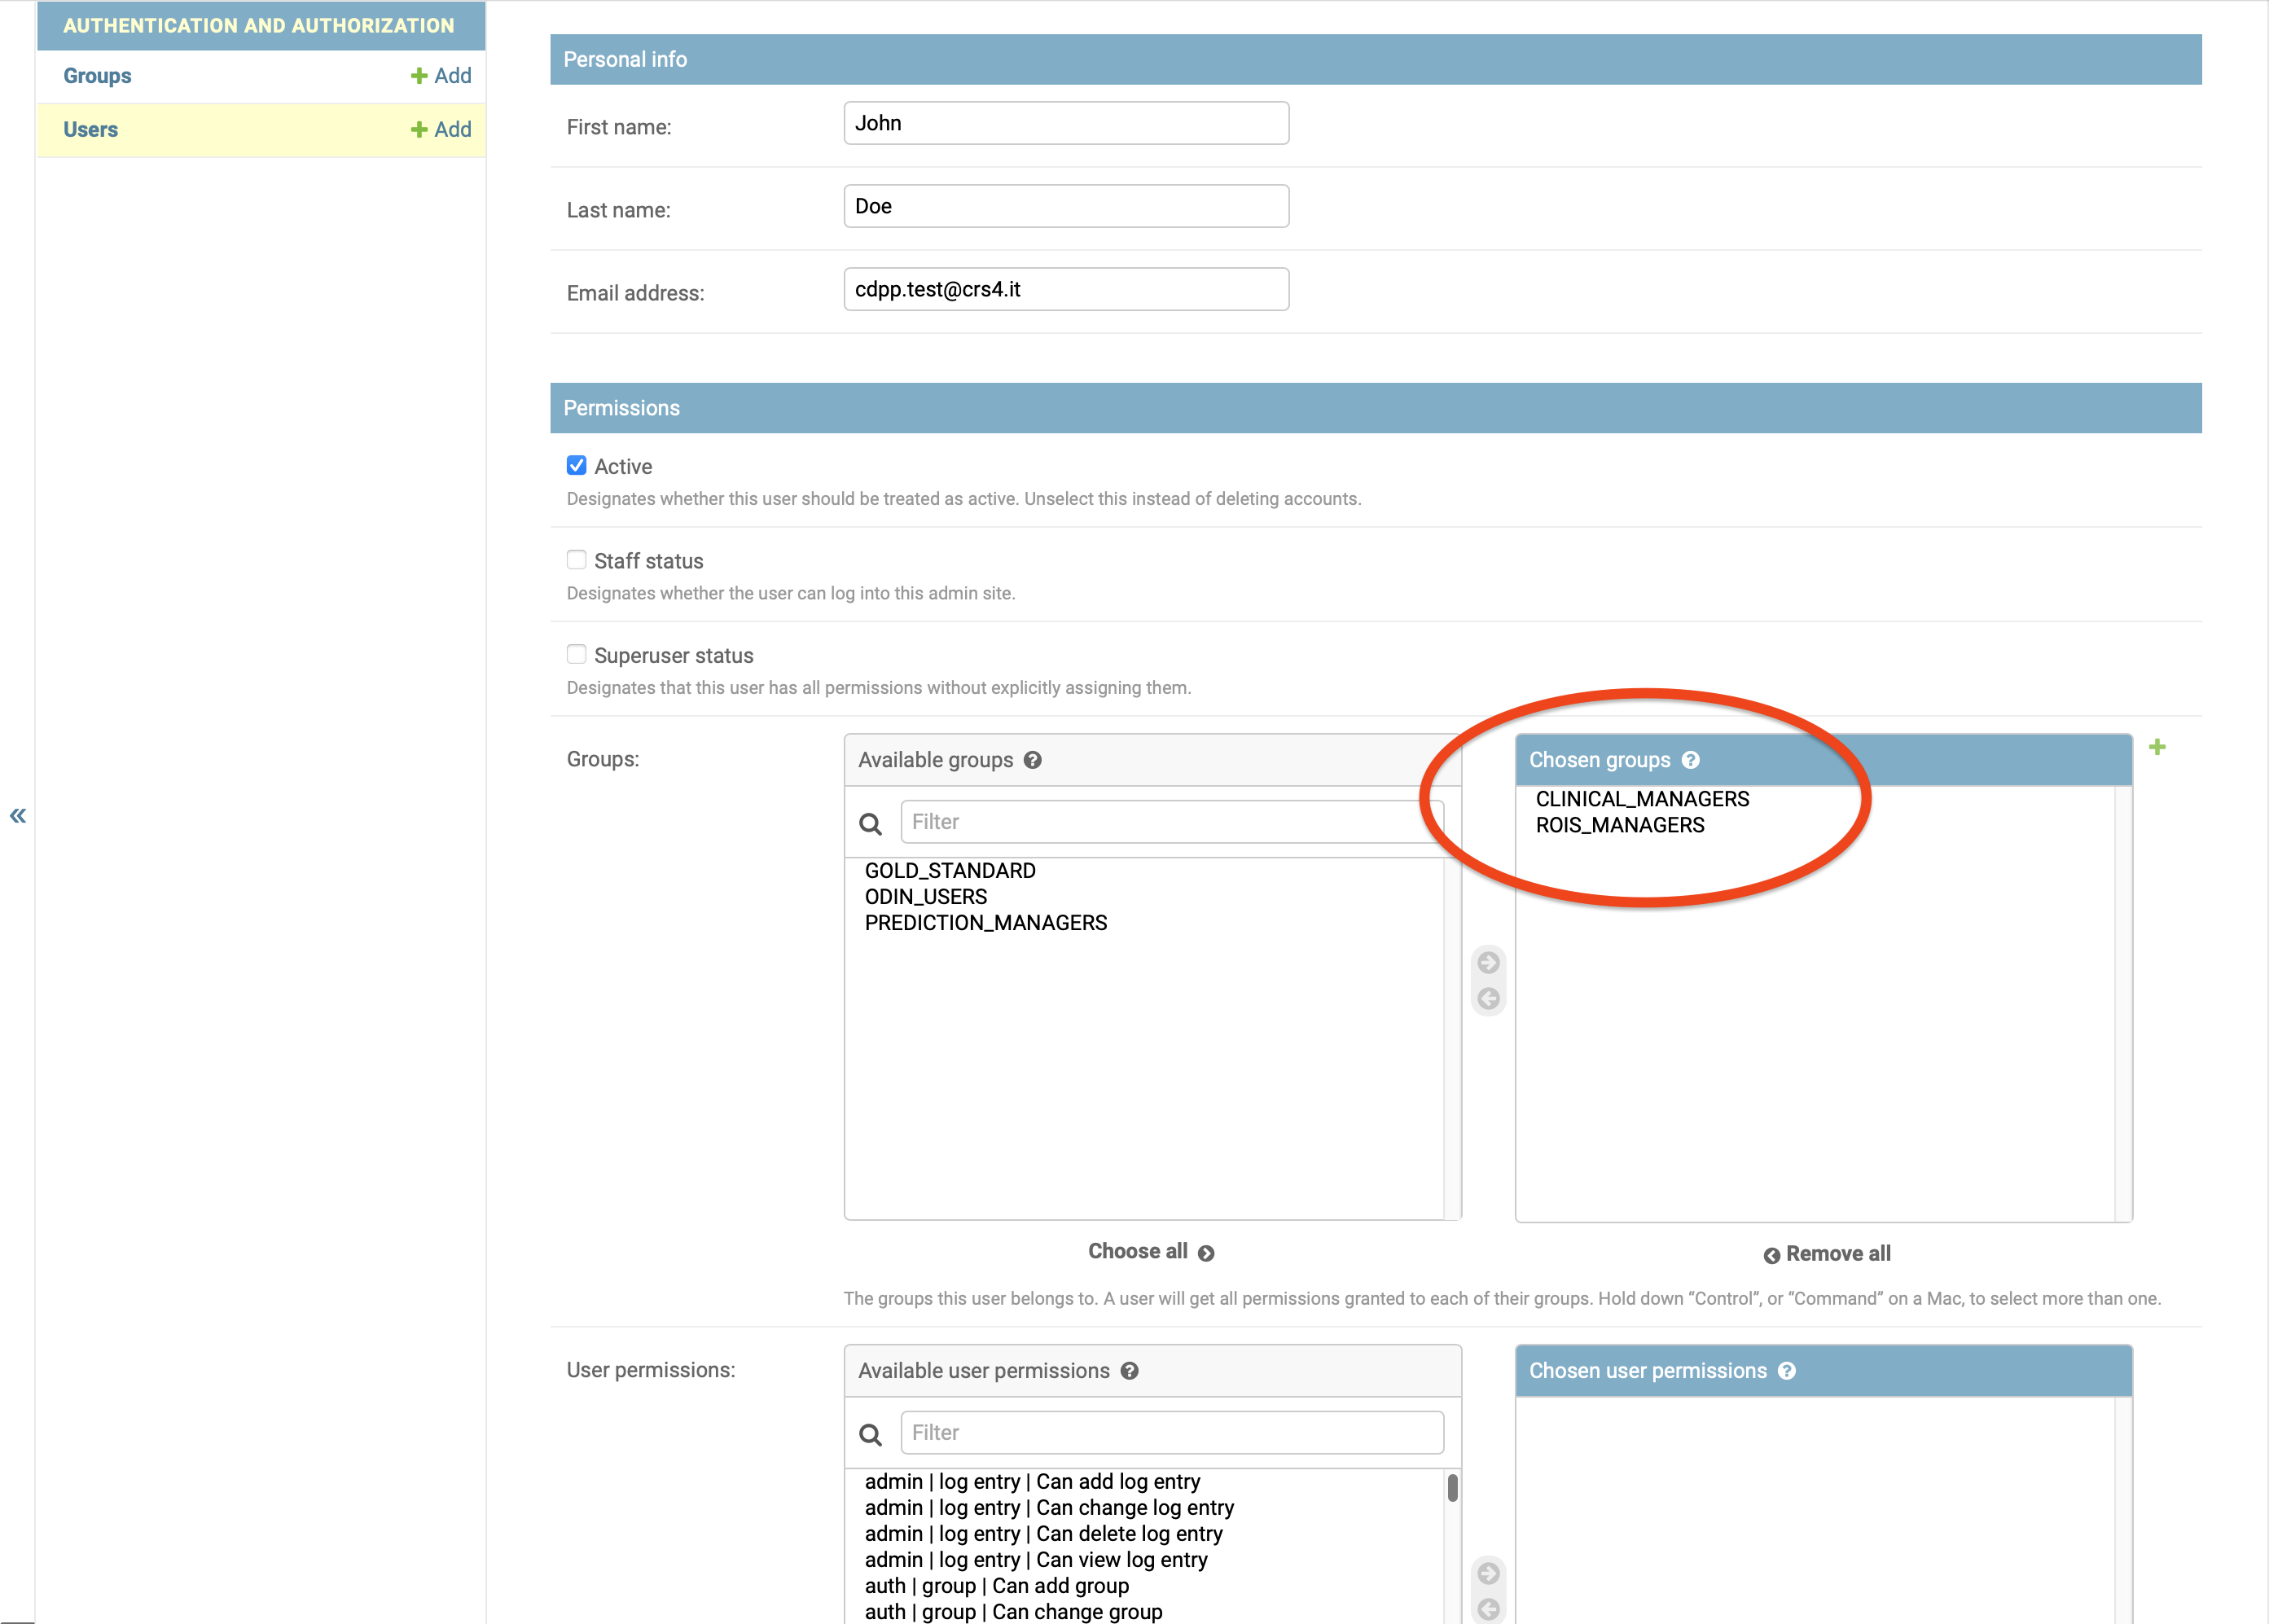Collapse the sidebar with double-chevron icon
The image size is (2269, 1624).
[x=18, y=815]
